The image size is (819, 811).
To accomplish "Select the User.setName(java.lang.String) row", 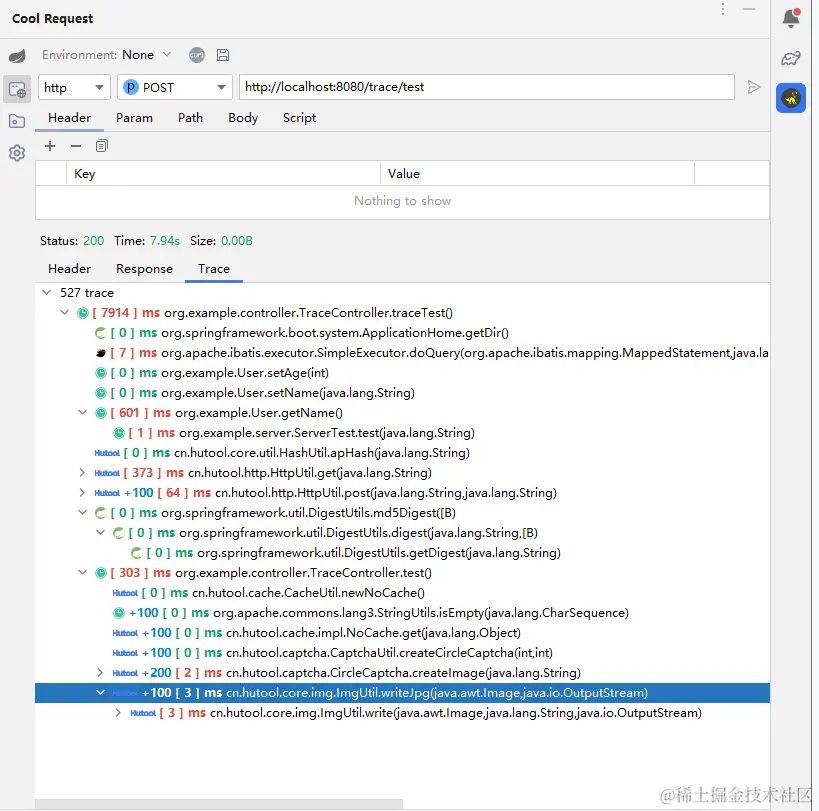I will pyautogui.click(x=402, y=393).
